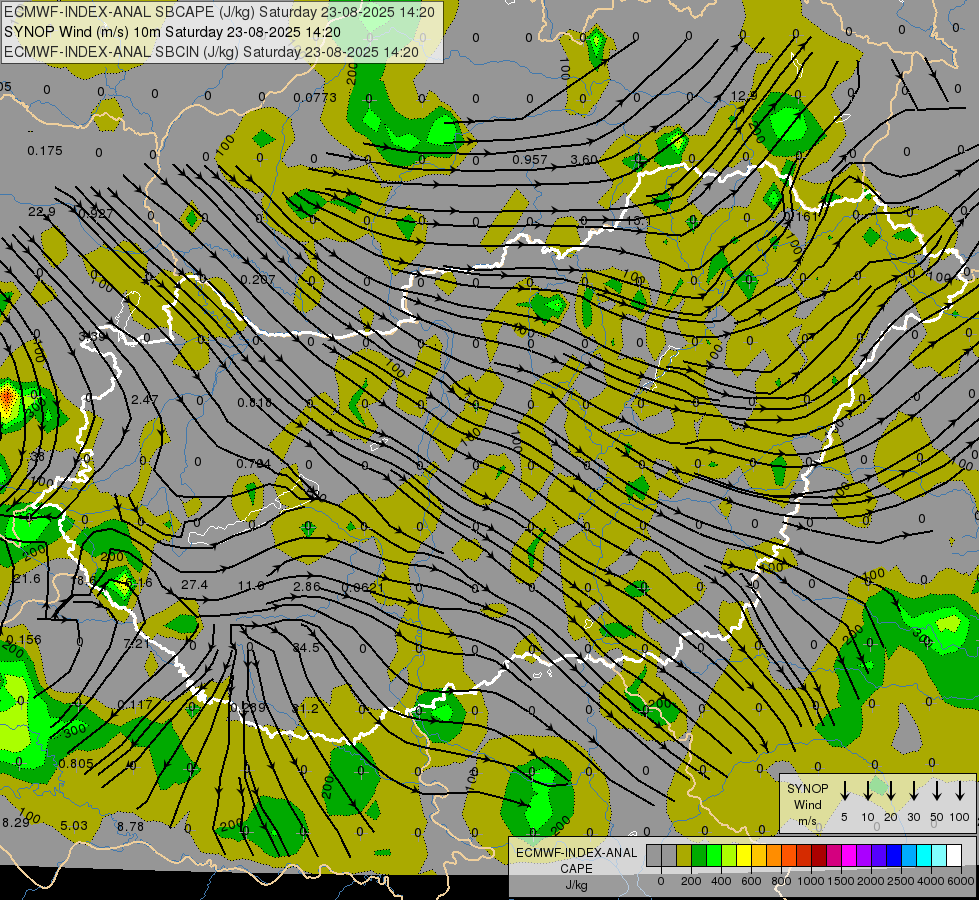Click the 10 m/s wind arrow in legend
Screen dimensions: 979x900
[867, 791]
